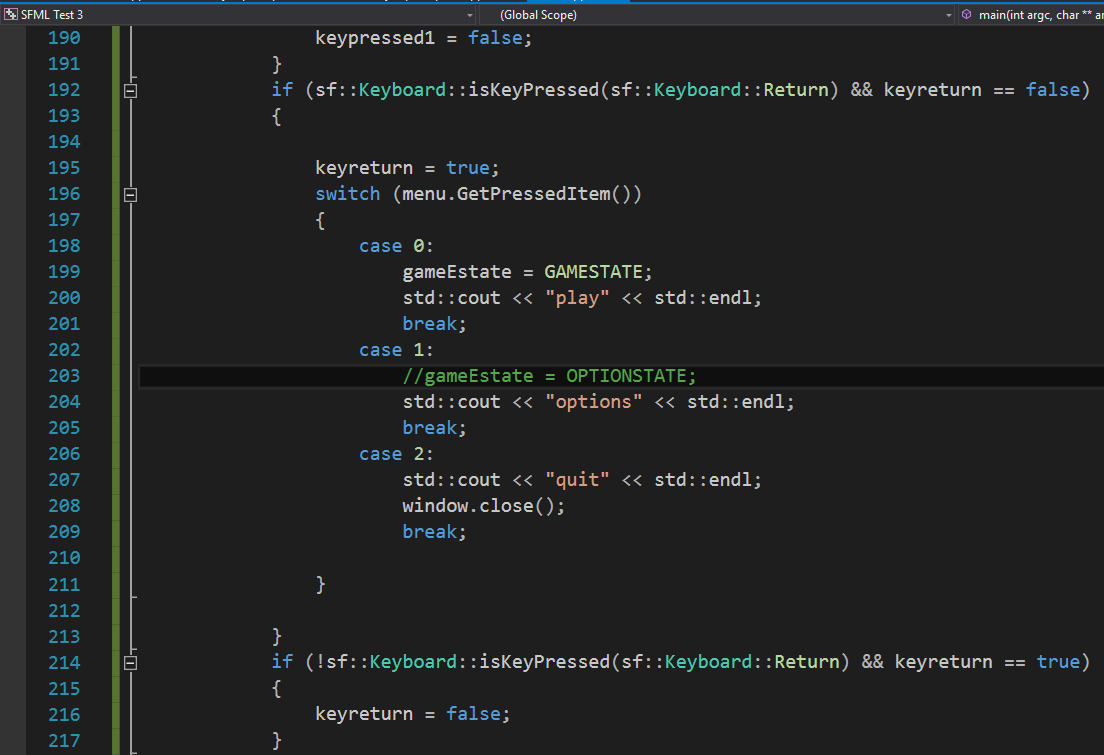Click line number 203 in the margin
The height and width of the screenshot is (755, 1104).
point(64,376)
